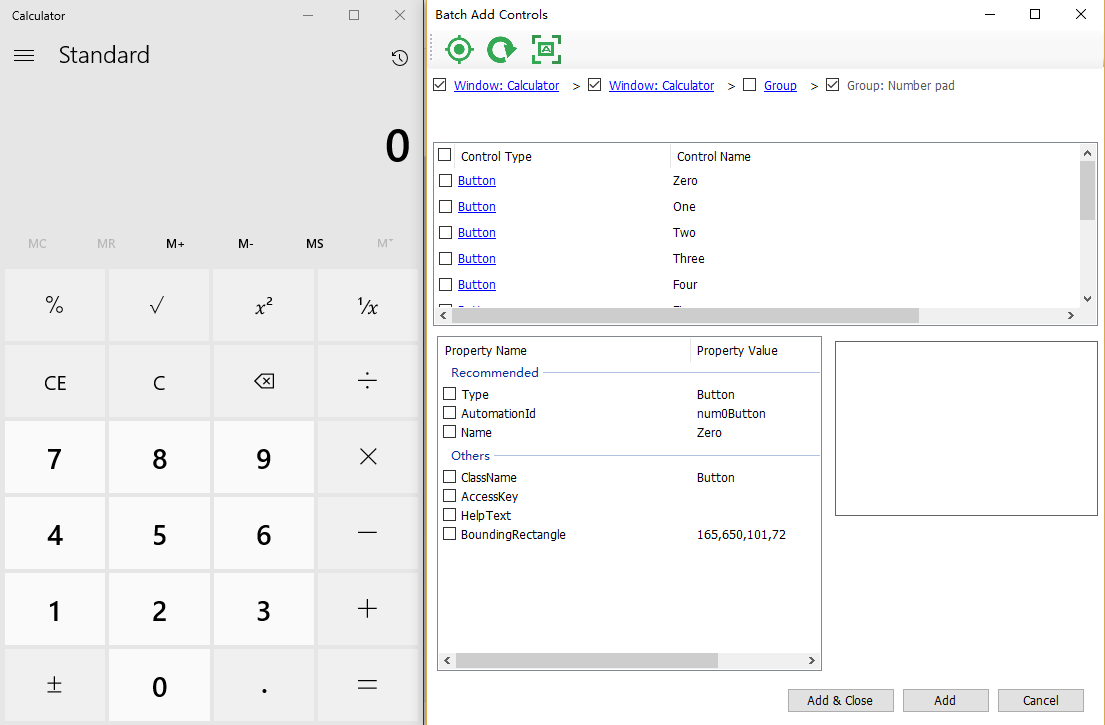
Task: Click the M- memory subtract button
Action: [x=245, y=244]
